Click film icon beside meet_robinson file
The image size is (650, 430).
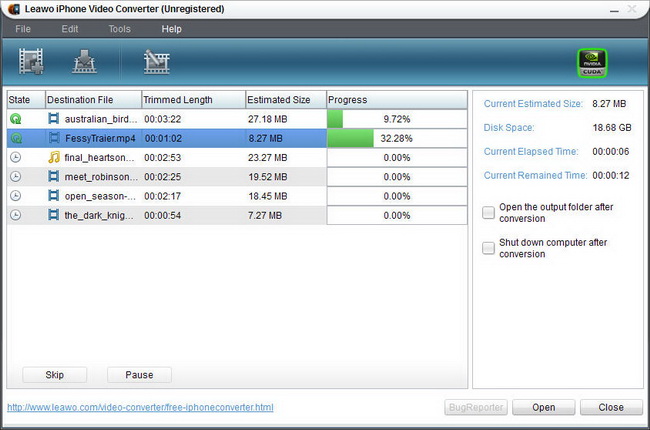(x=53, y=176)
